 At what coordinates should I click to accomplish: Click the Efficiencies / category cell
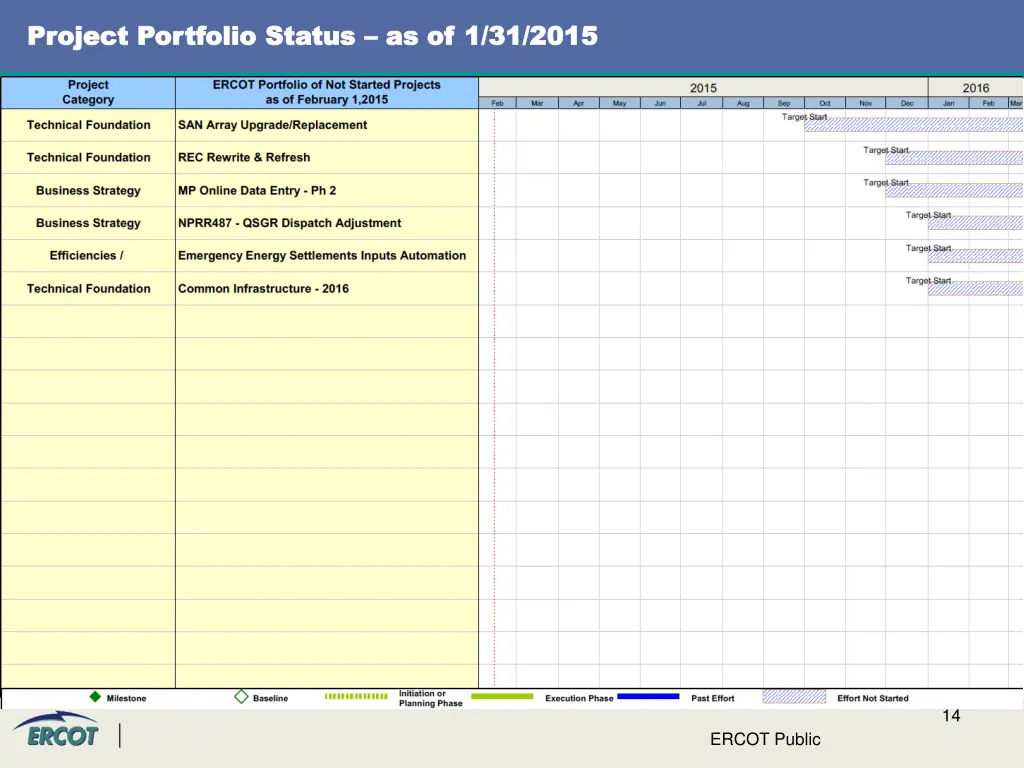coord(86,255)
